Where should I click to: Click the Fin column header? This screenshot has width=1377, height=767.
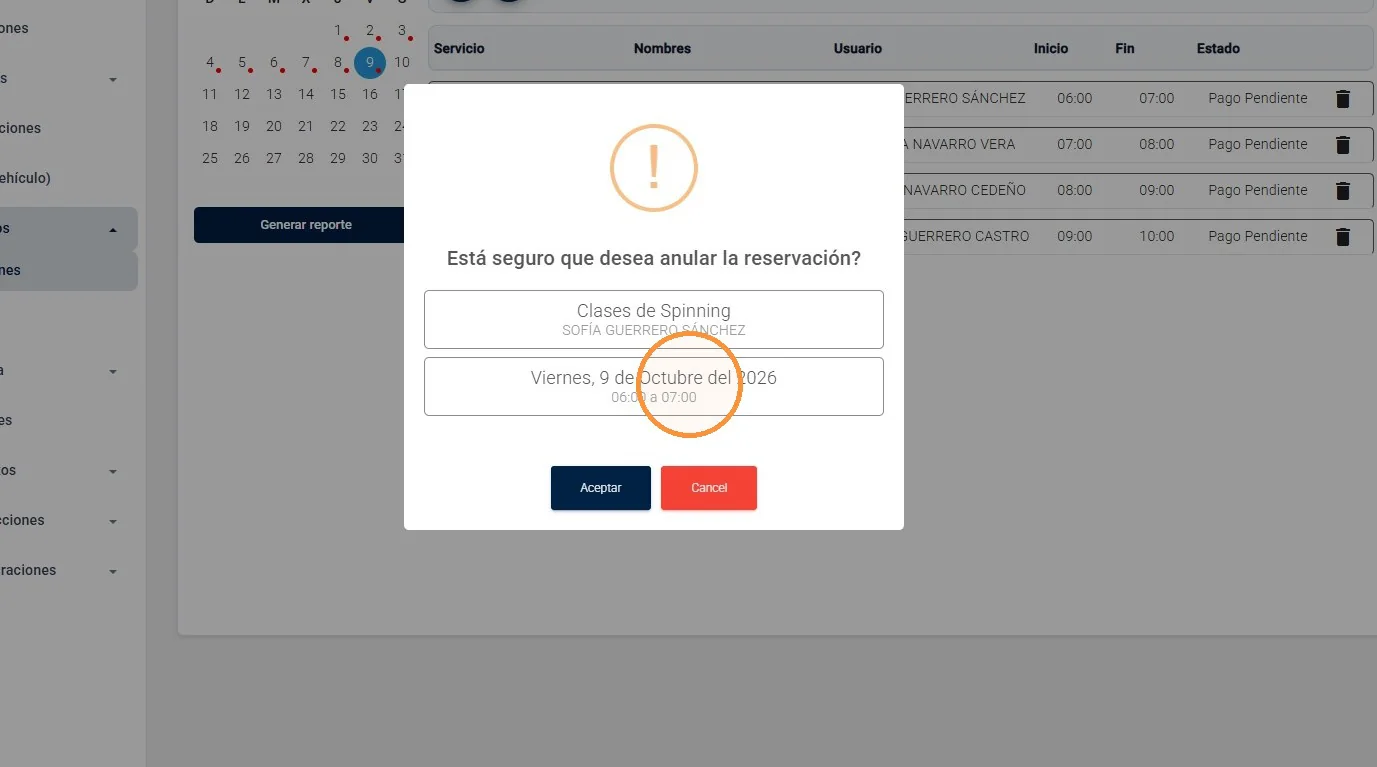tap(1125, 48)
